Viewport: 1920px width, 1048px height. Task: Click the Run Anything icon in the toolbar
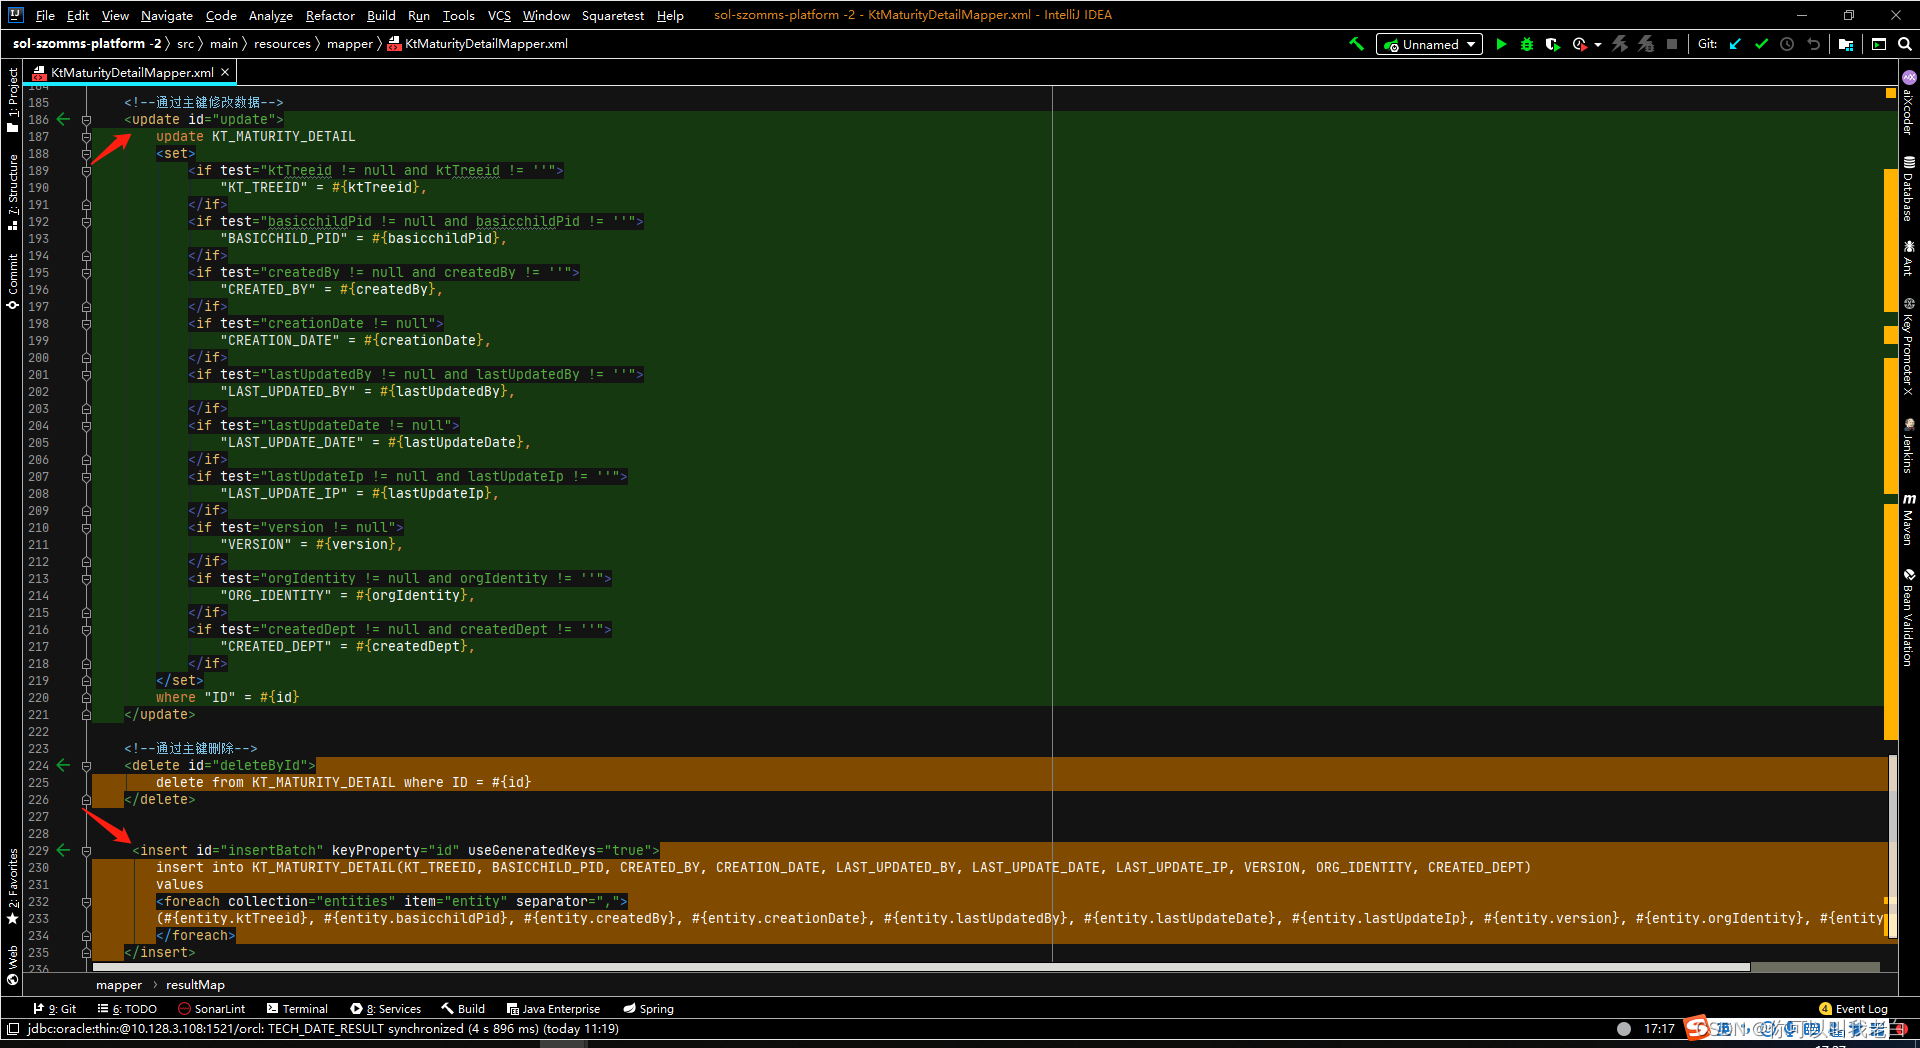(1879, 44)
